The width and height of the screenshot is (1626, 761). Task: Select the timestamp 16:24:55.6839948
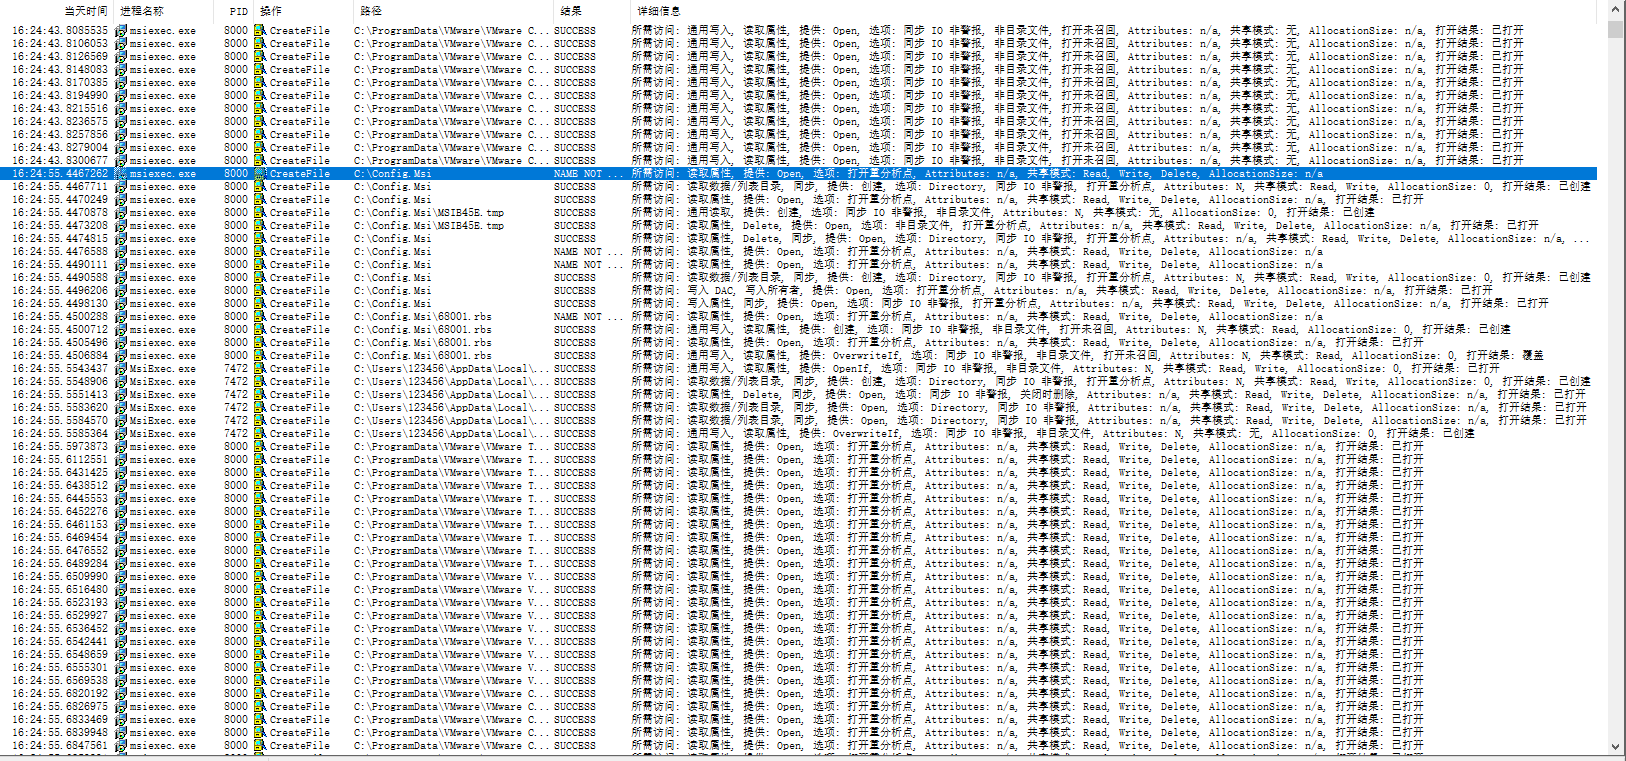(x=60, y=732)
